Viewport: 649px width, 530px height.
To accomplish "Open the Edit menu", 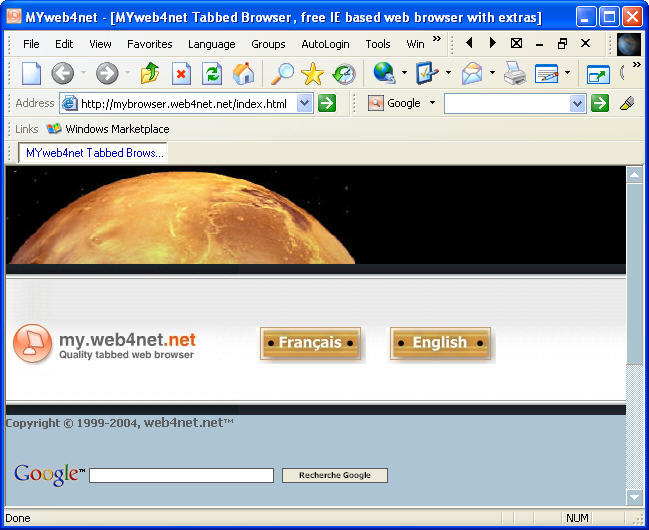I will coord(64,44).
